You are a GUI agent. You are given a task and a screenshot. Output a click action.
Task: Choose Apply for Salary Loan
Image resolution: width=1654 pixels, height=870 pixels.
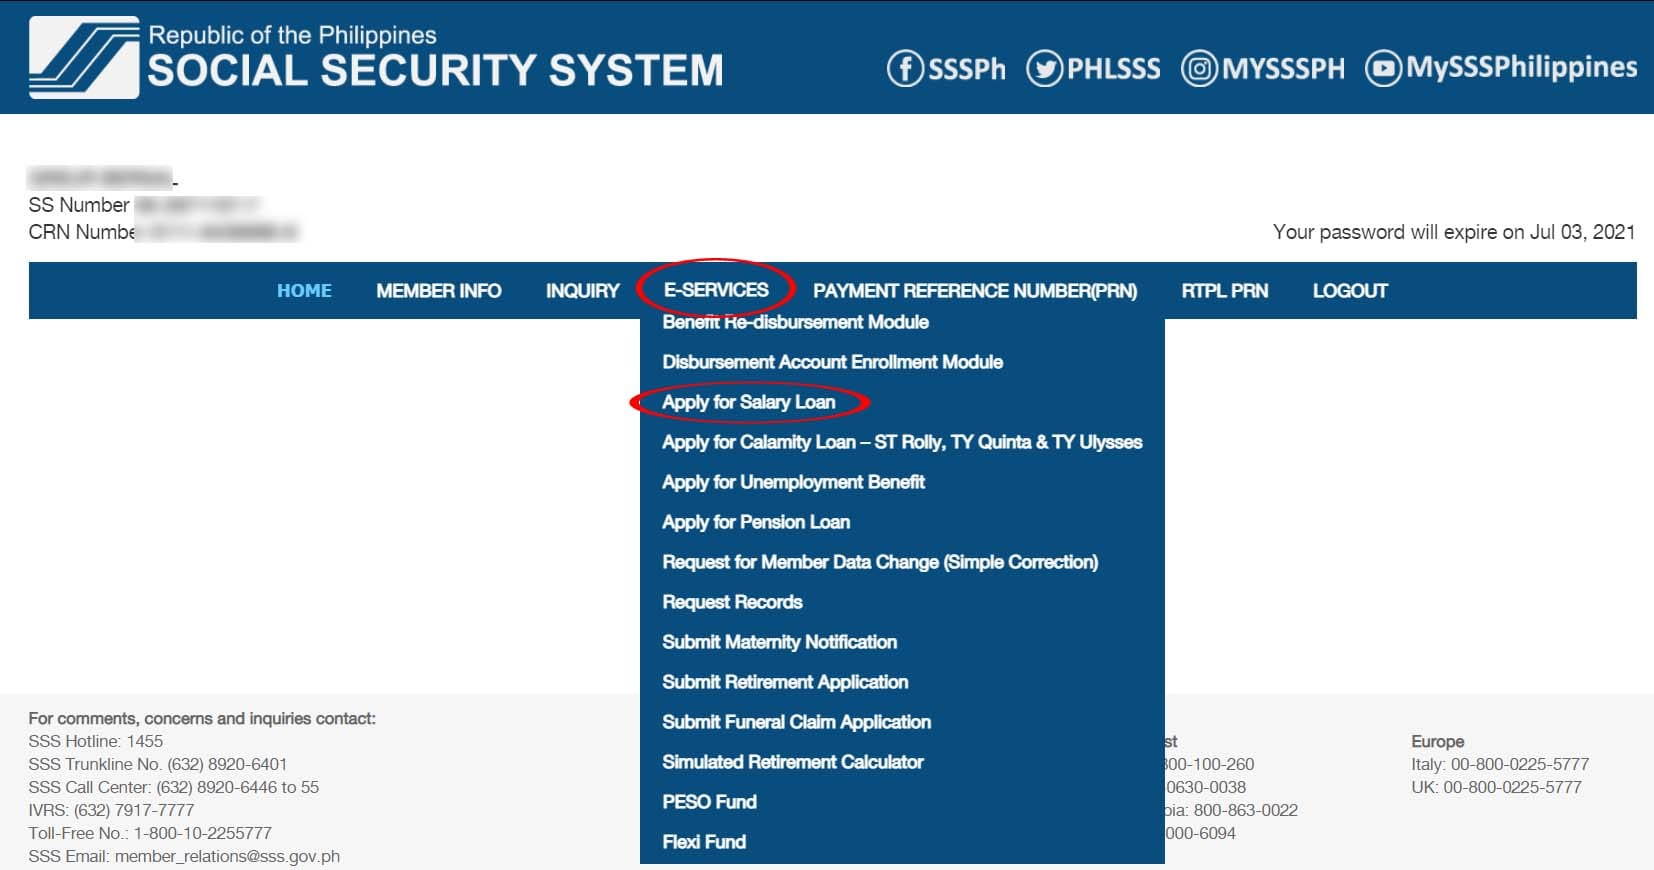pyautogui.click(x=749, y=402)
